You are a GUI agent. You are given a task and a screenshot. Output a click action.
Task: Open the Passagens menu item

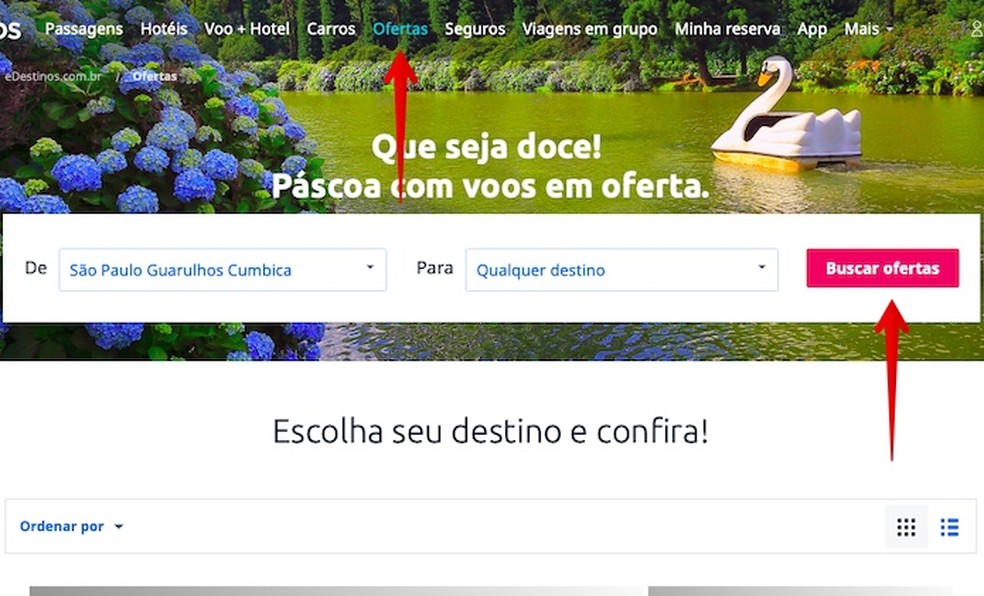(84, 29)
